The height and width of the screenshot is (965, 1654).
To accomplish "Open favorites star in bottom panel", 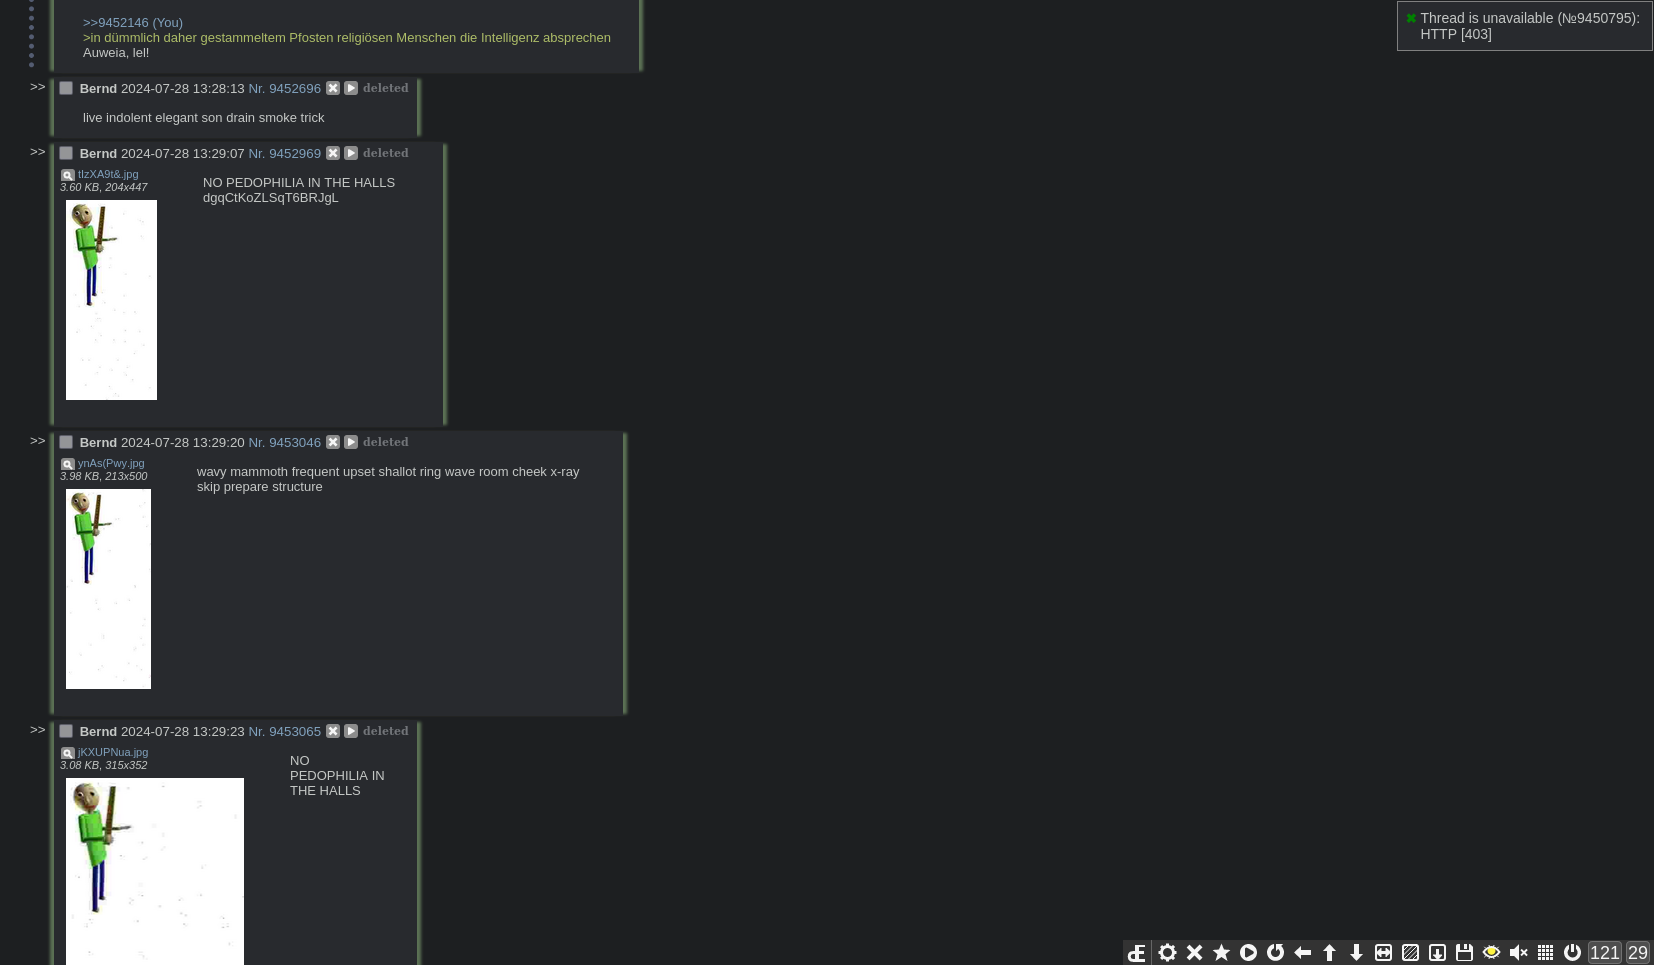I will coord(1221,953).
